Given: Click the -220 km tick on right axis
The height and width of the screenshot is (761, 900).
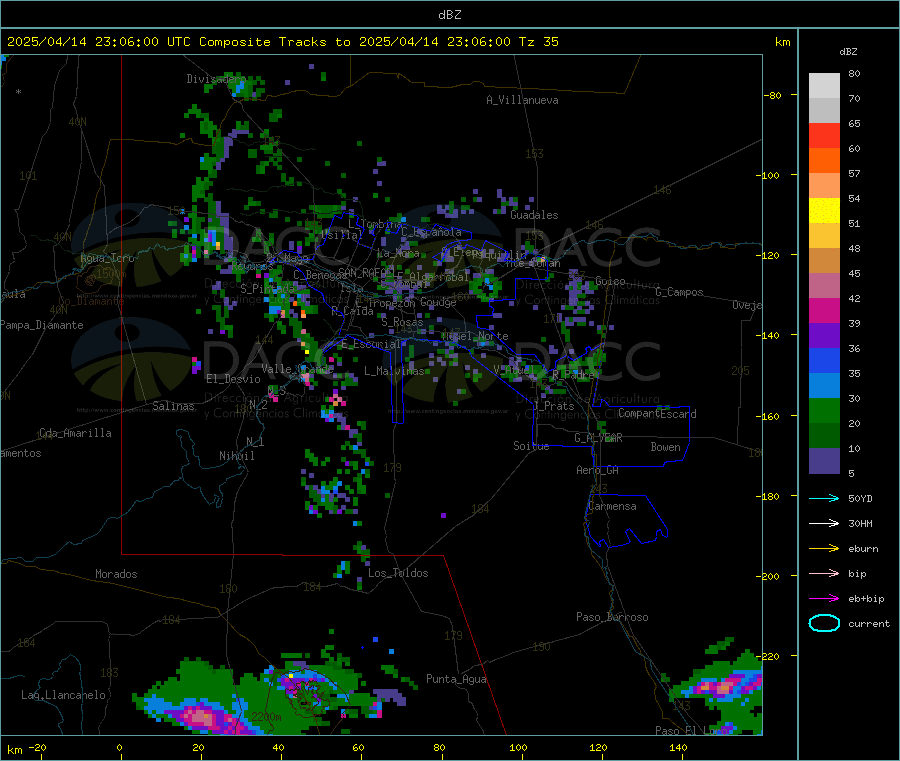Looking at the screenshot, I should pyautogui.click(x=770, y=657).
